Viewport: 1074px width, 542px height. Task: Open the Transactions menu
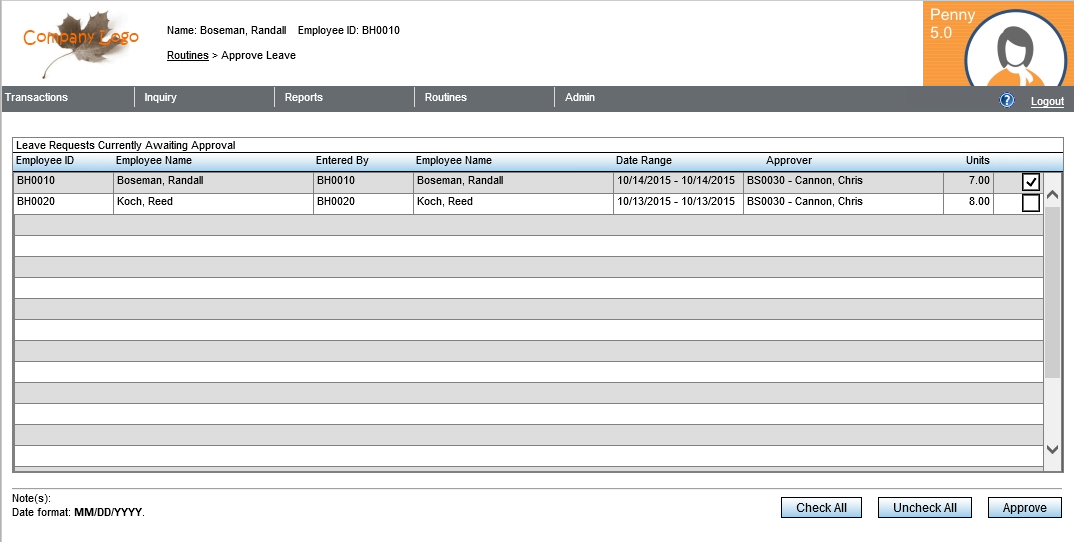pyautogui.click(x=37, y=98)
